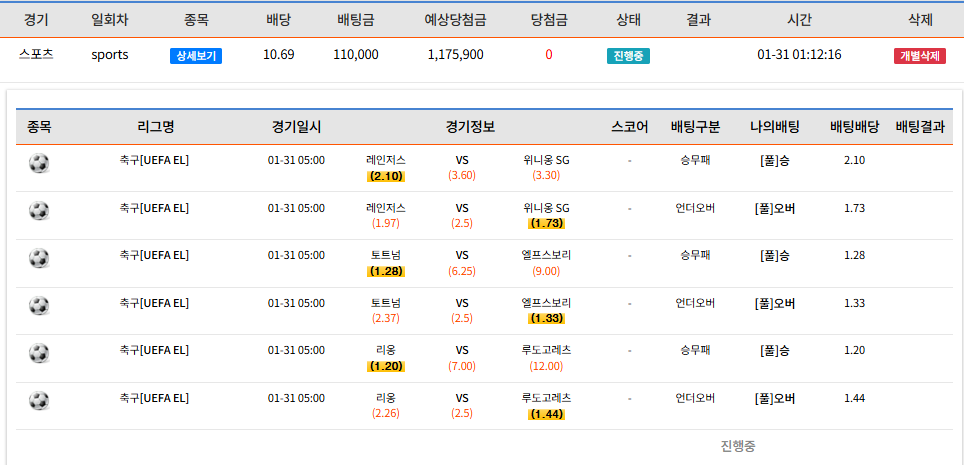Open the blue 상세보기 detail button
The width and height of the screenshot is (964, 465).
click(196, 56)
